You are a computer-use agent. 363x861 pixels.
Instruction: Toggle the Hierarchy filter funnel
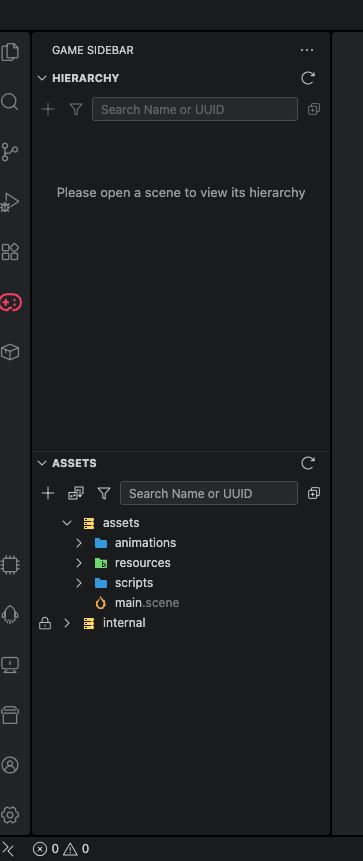coord(76,109)
